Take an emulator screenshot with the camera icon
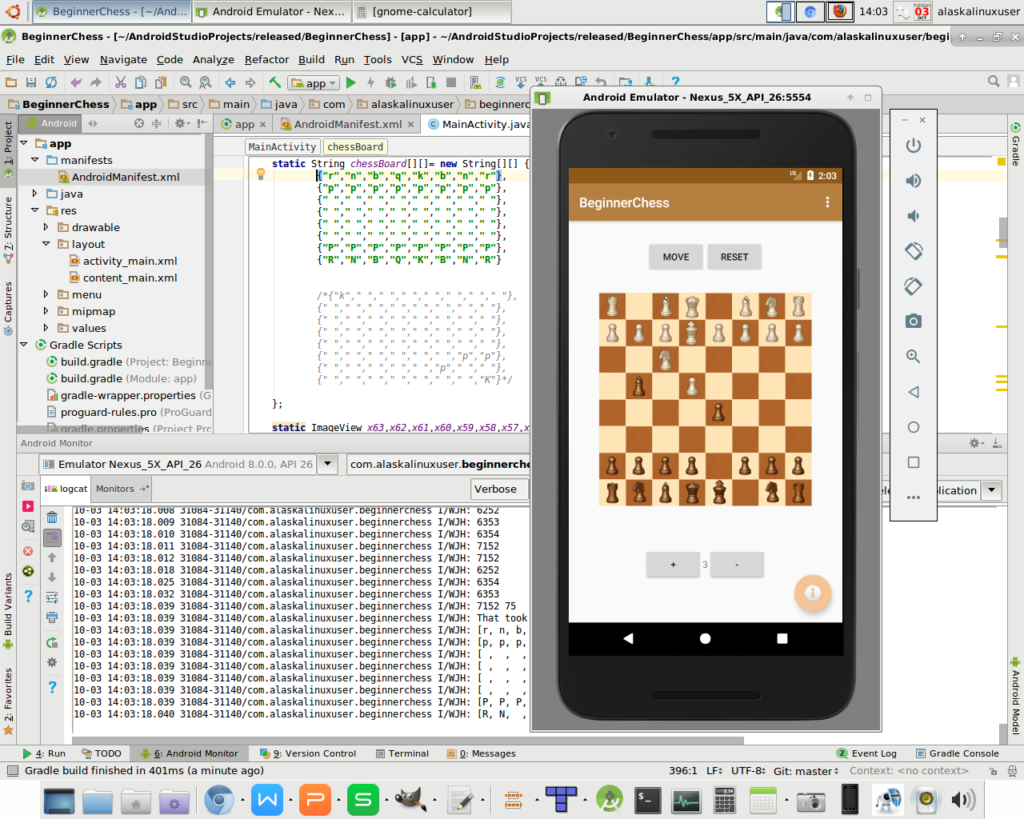The width and height of the screenshot is (1024, 819). (912, 321)
